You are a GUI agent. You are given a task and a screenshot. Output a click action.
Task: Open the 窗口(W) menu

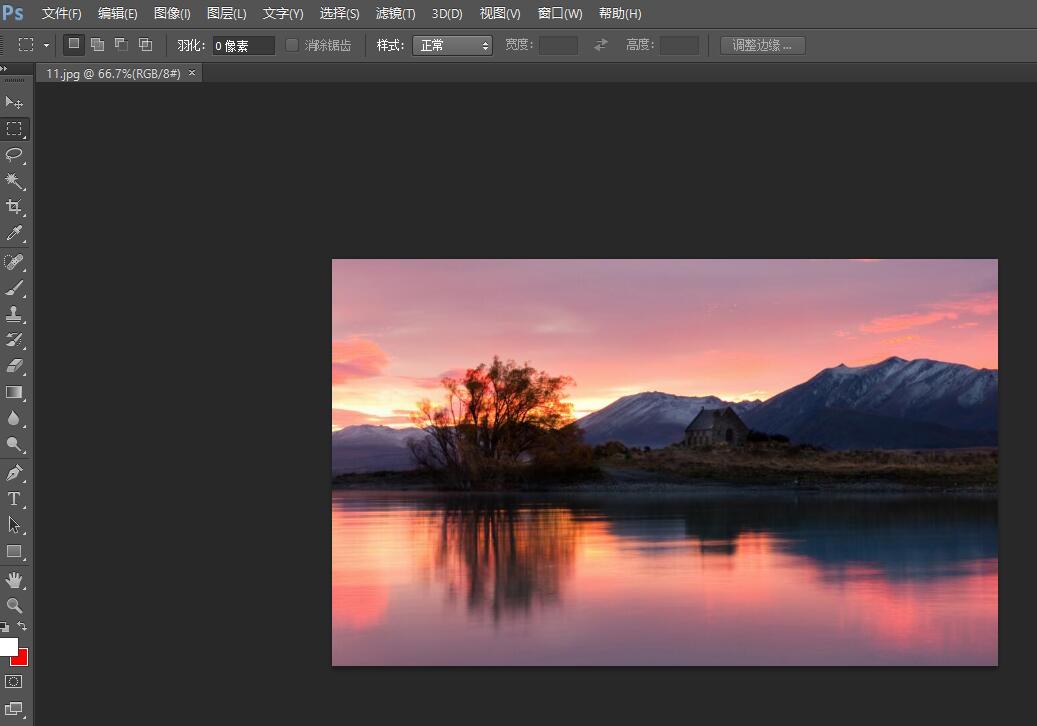coord(560,13)
